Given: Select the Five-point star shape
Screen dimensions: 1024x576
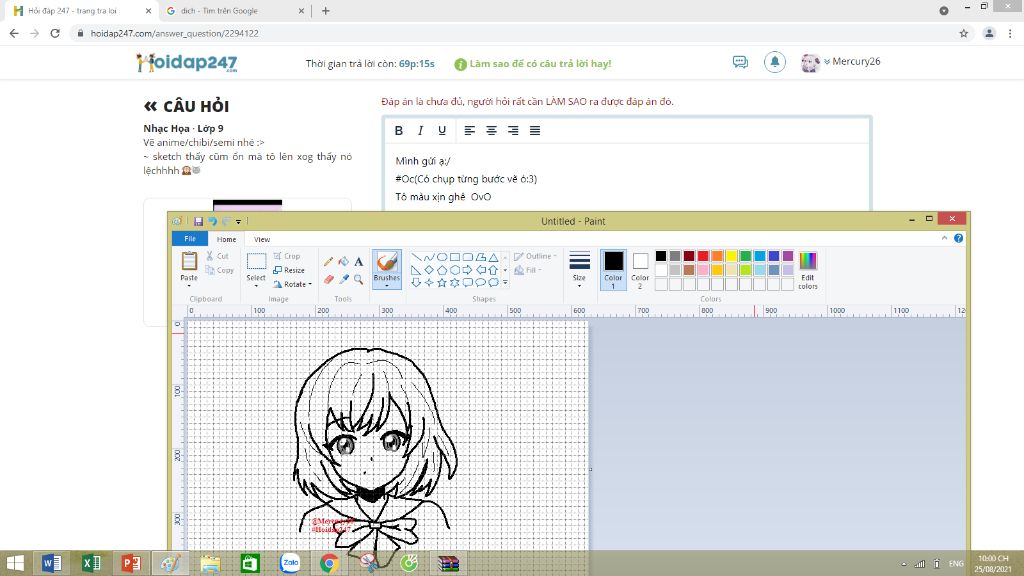Looking at the screenshot, I should coord(442,283).
